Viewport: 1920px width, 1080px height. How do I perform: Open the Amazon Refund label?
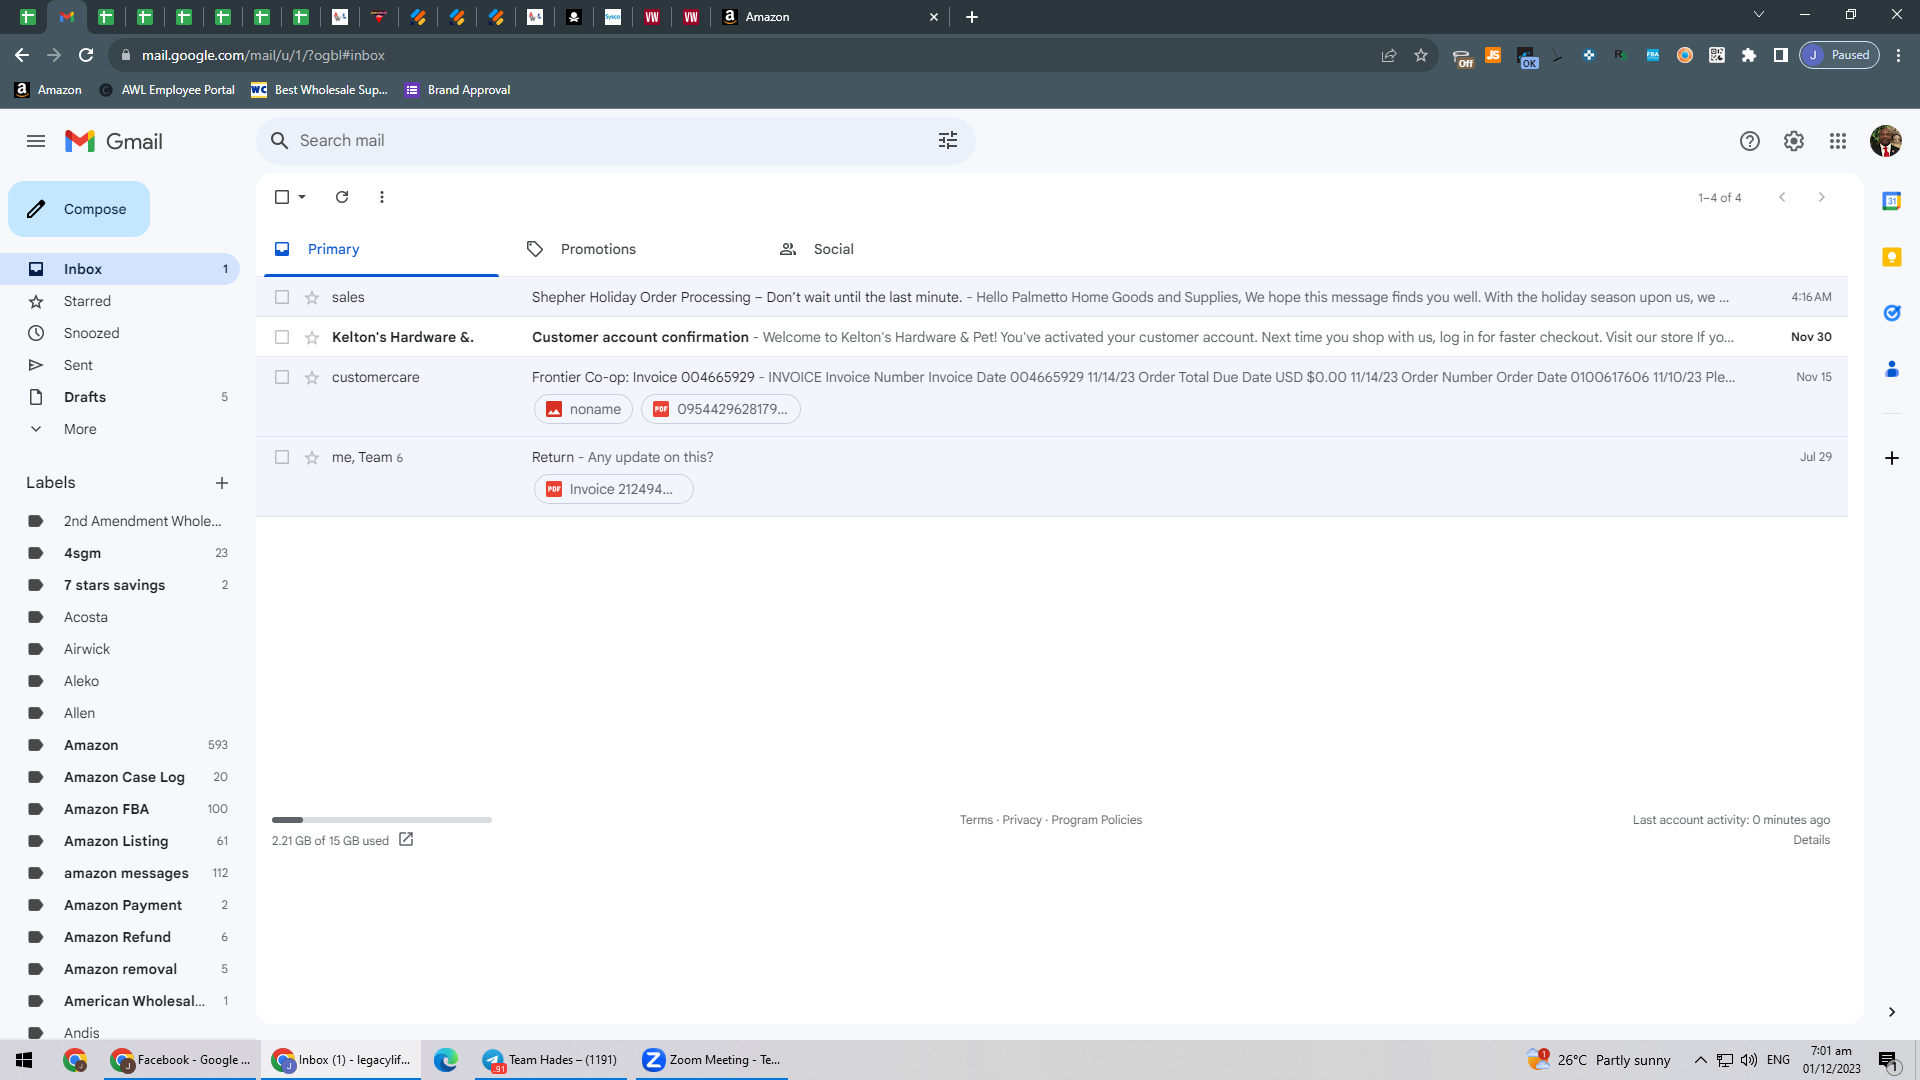pyautogui.click(x=120, y=937)
